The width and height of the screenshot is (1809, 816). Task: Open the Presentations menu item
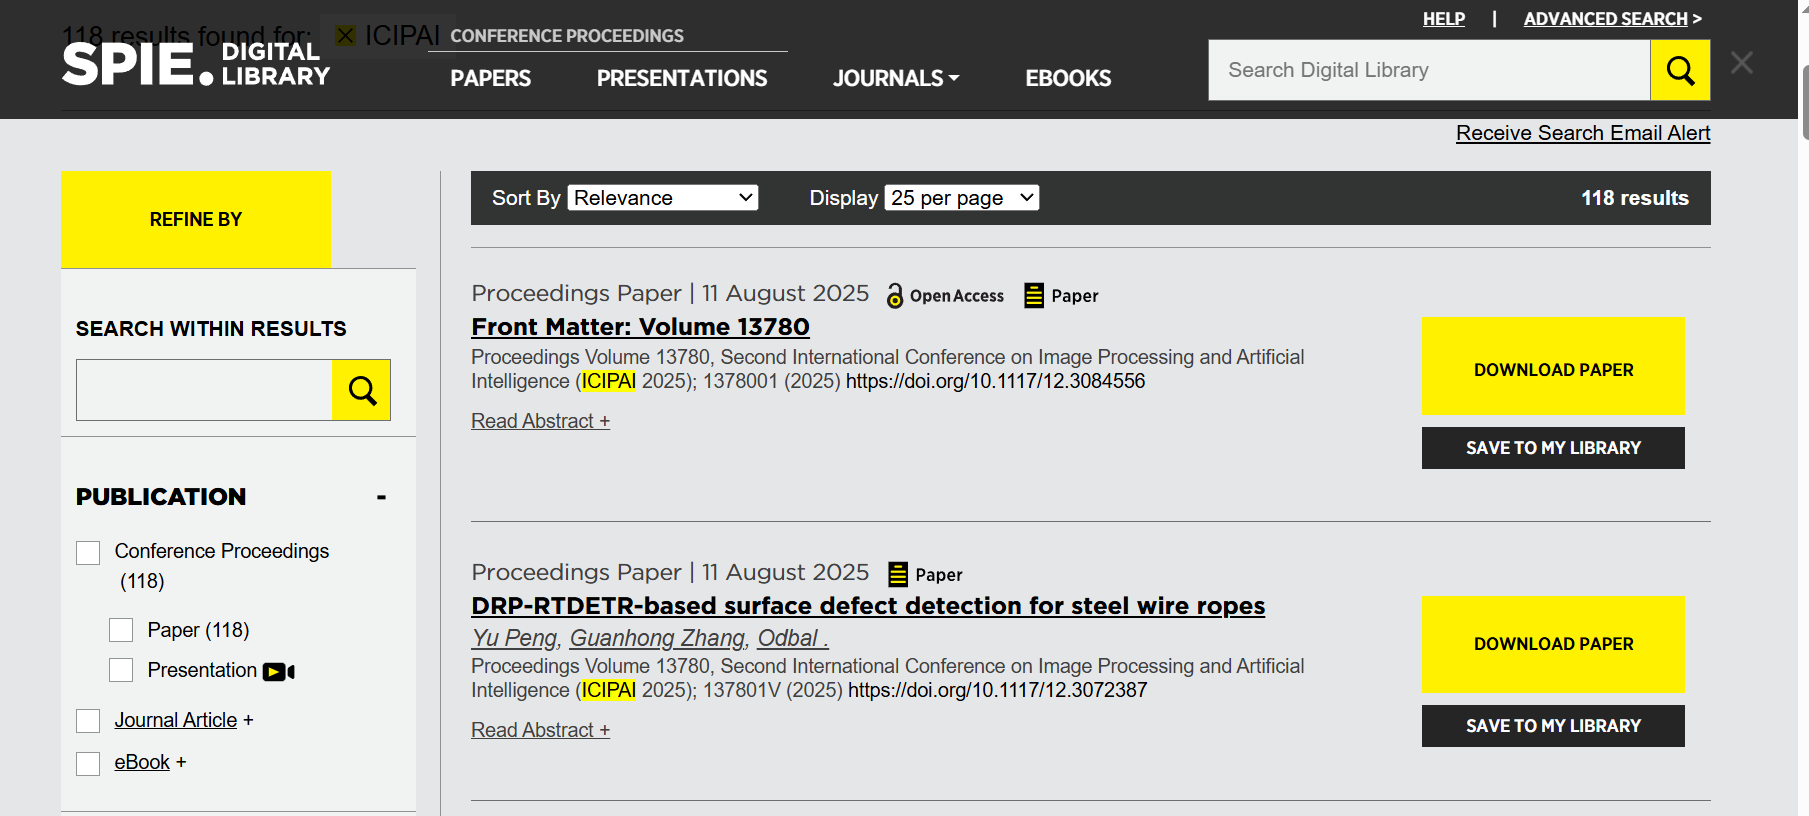682,78
